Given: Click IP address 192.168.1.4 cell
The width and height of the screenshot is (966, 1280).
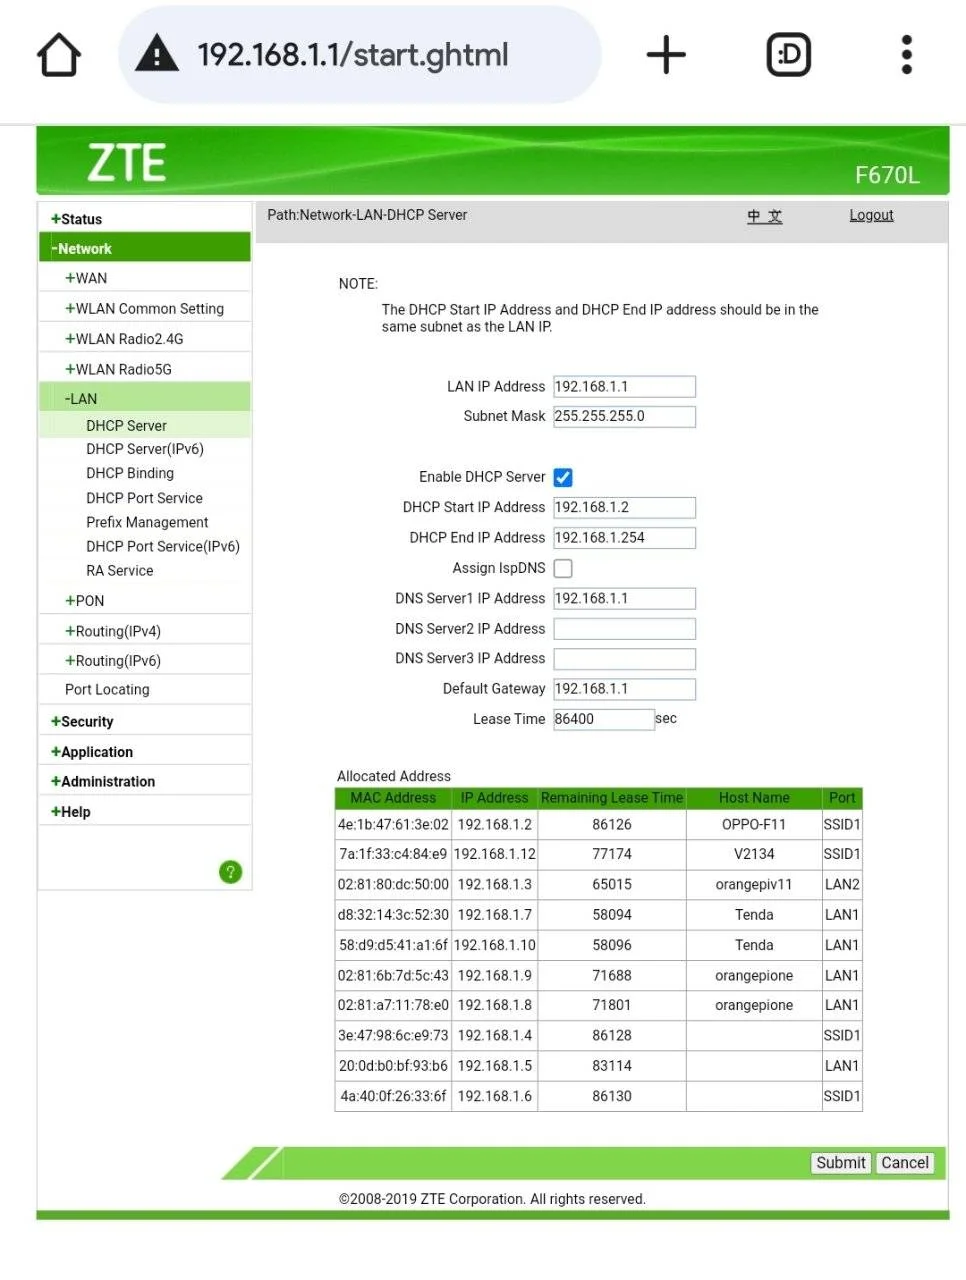Looking at the screenshot, I should click(x=494, y=1036).
